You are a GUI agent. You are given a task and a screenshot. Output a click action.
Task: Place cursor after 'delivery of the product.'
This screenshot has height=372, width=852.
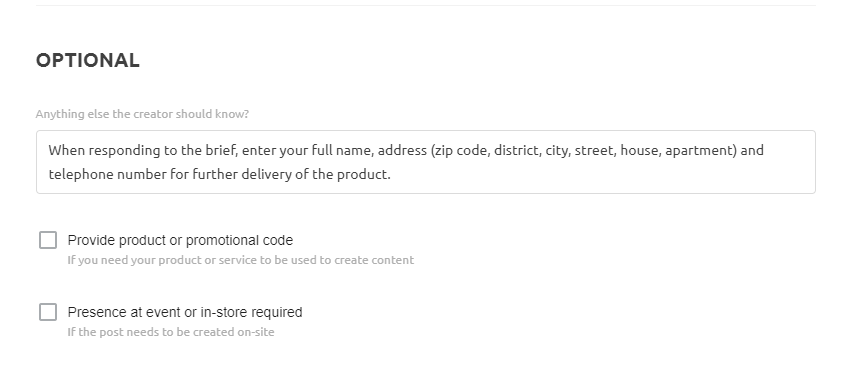(392, 174)
